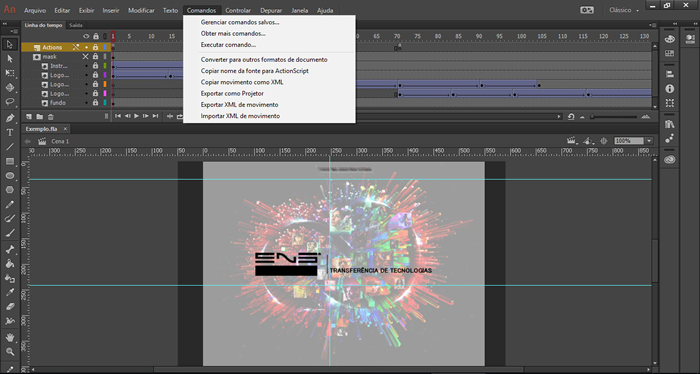700x374 pixels.
Task: Select the Zoom magnifier tool
Action: coord(10,352)
